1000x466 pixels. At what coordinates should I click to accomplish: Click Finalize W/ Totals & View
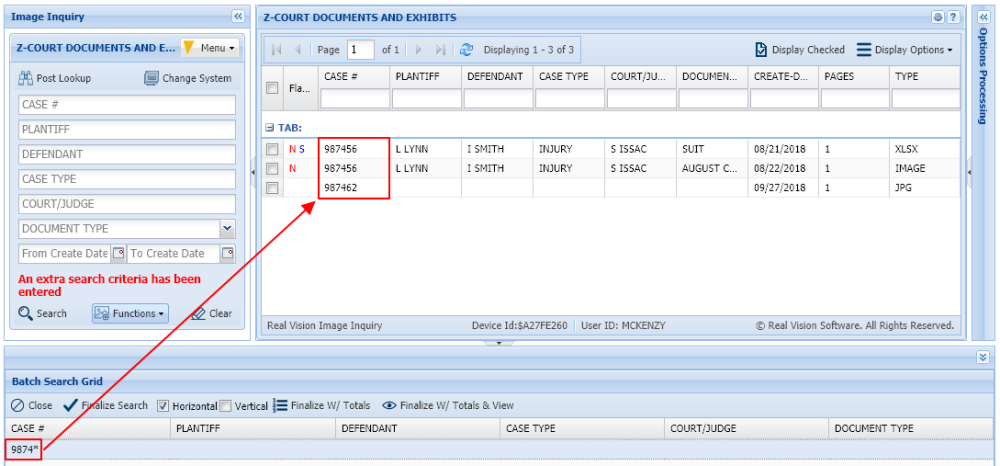448,405
